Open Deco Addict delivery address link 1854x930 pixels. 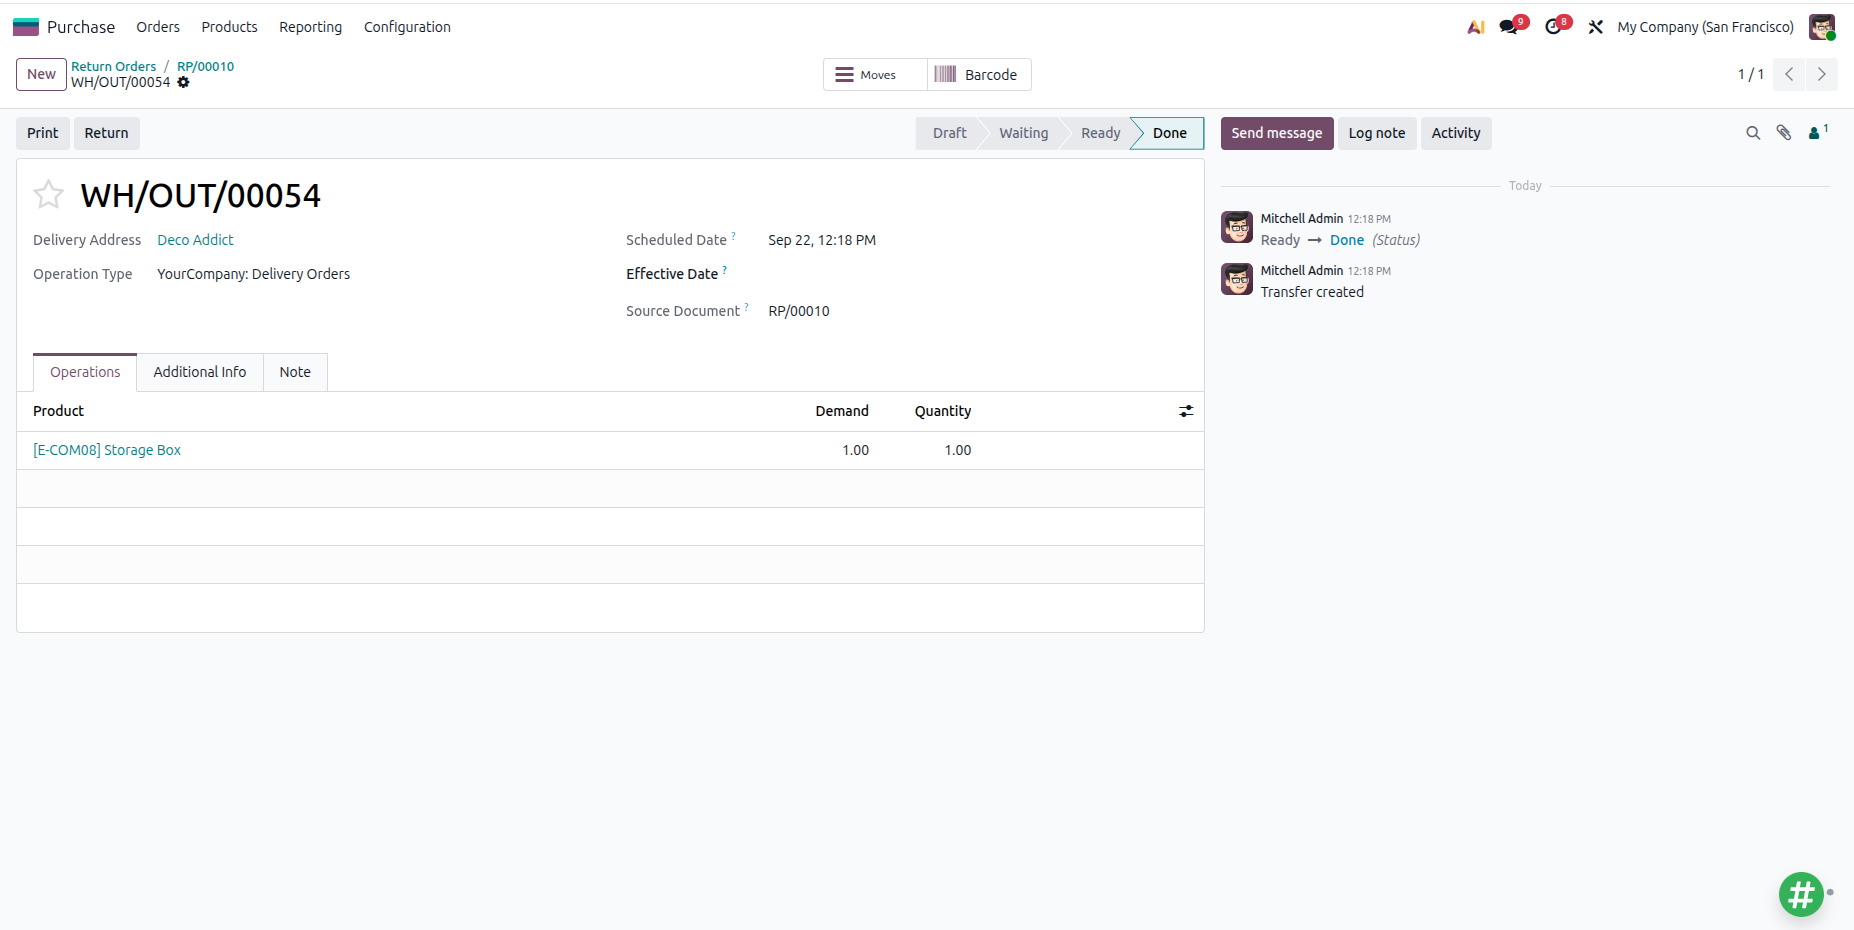[195, 240]
